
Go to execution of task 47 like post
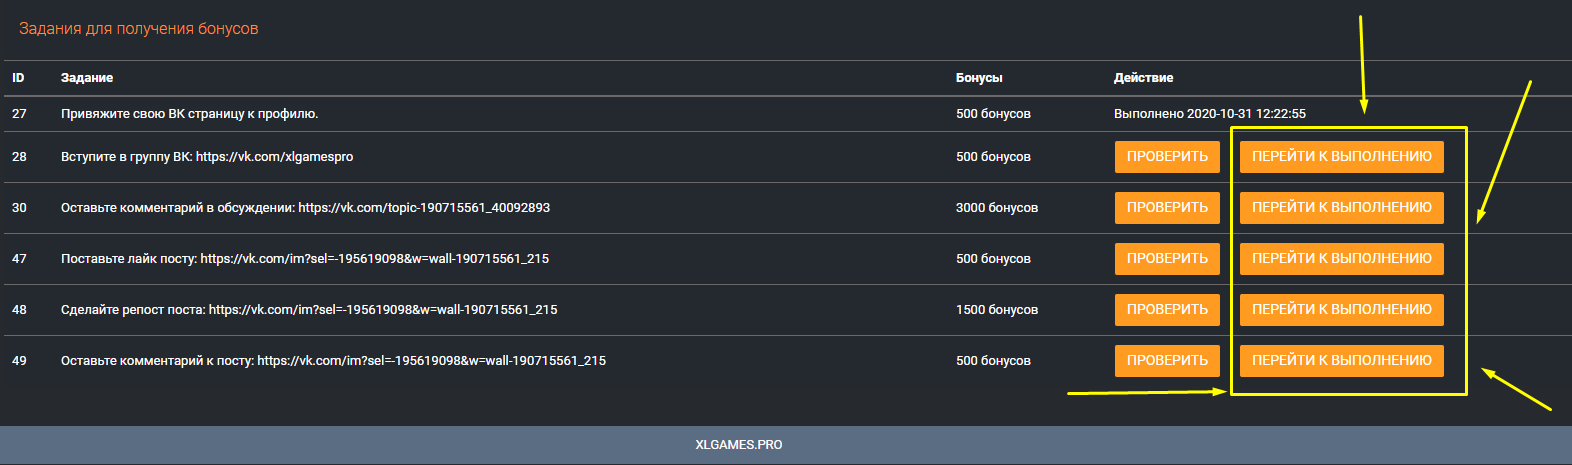pyautogui.click(x=1341, y=259)
